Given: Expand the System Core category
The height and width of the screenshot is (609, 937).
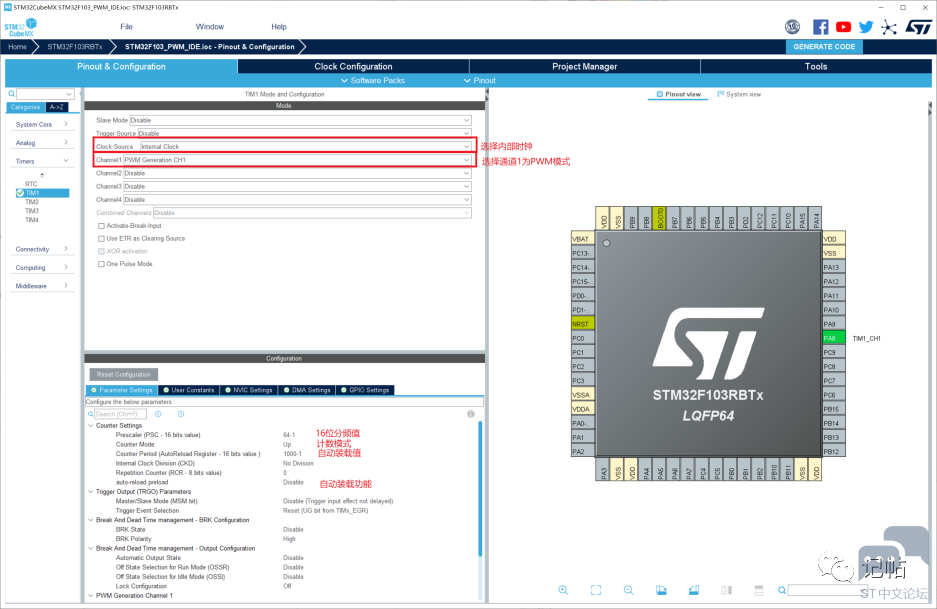Looking at the screenshot, I should point(42,124).
